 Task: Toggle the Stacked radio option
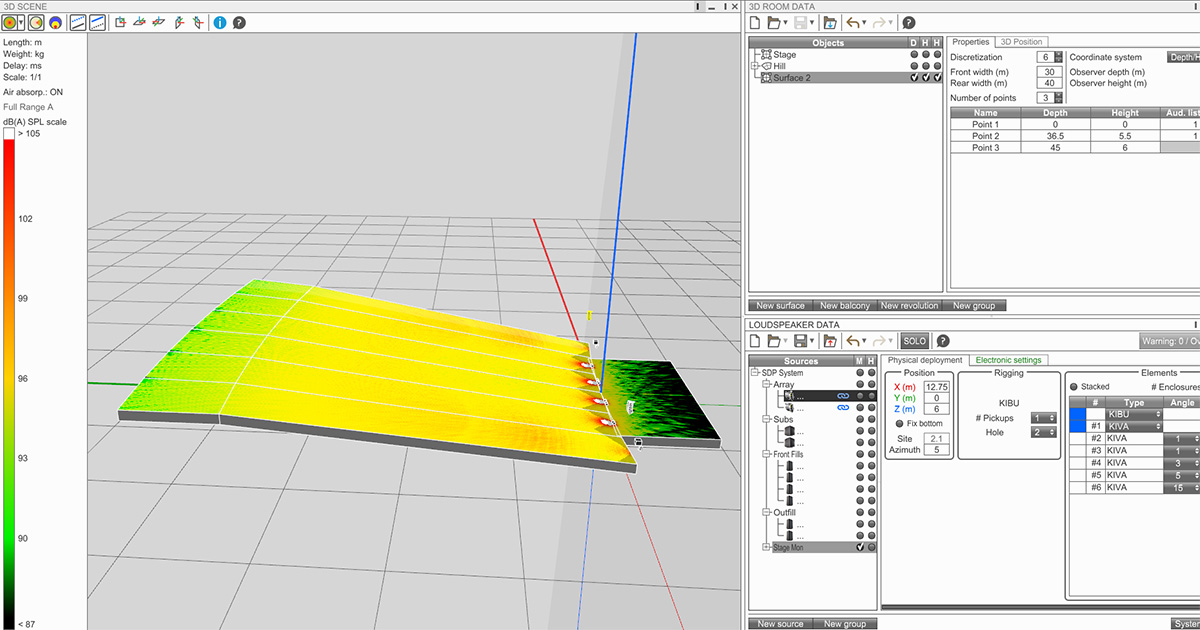1074,386
